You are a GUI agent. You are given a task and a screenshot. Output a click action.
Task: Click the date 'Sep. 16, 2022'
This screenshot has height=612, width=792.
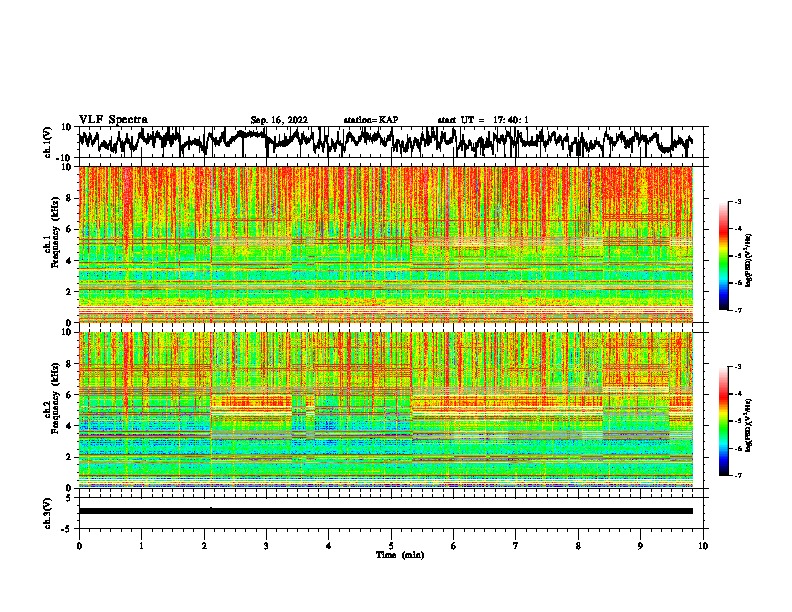tap(279, 120)
